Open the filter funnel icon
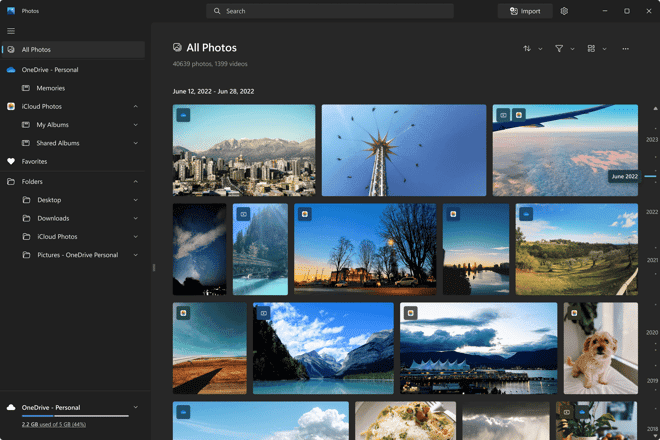Viewport: 660px width, 440px height. click(x=559, y=48)
